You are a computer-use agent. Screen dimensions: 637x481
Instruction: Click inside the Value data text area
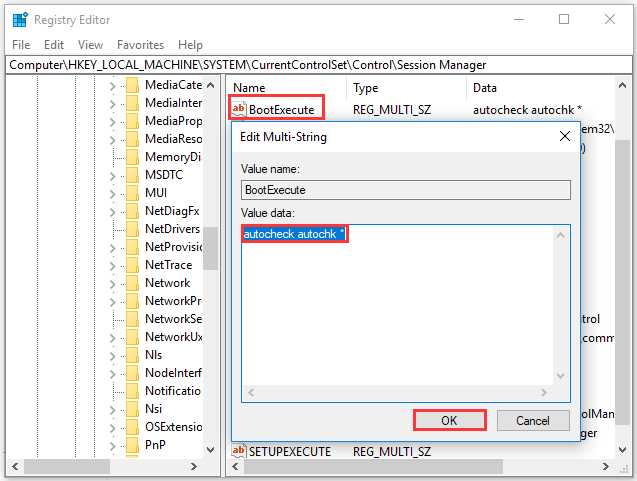pos(397,305)
